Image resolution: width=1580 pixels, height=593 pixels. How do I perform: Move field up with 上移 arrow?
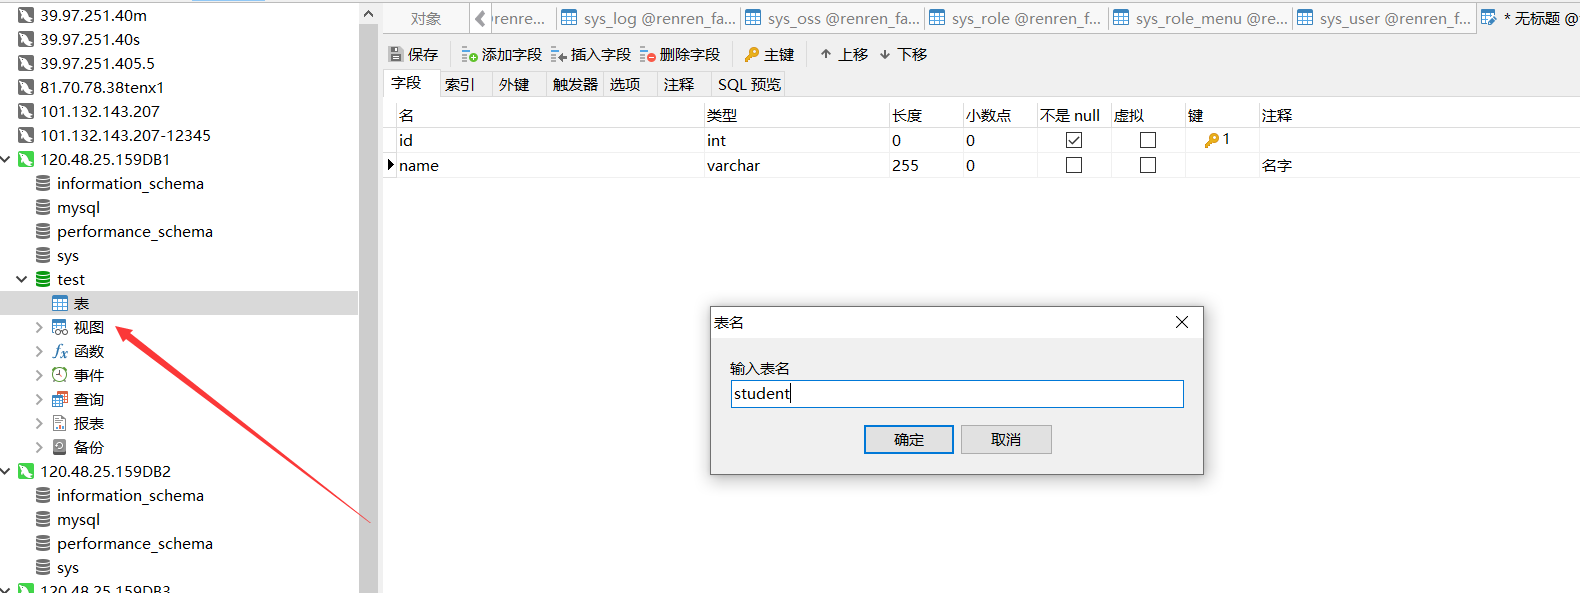click(826, 55)
